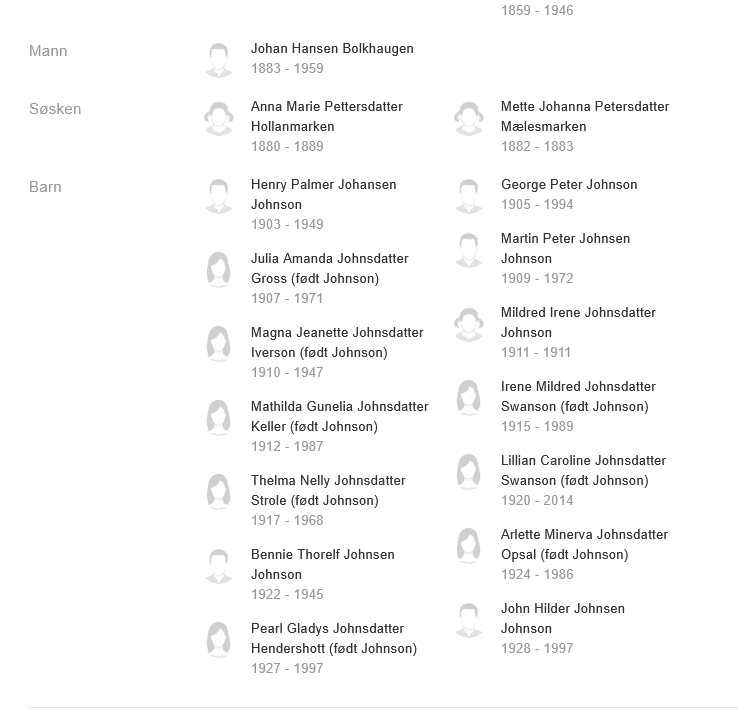Click avatar icon of Anna Marie Pettersdatter
Screen dimensions: 738x709
pos(219,117)
